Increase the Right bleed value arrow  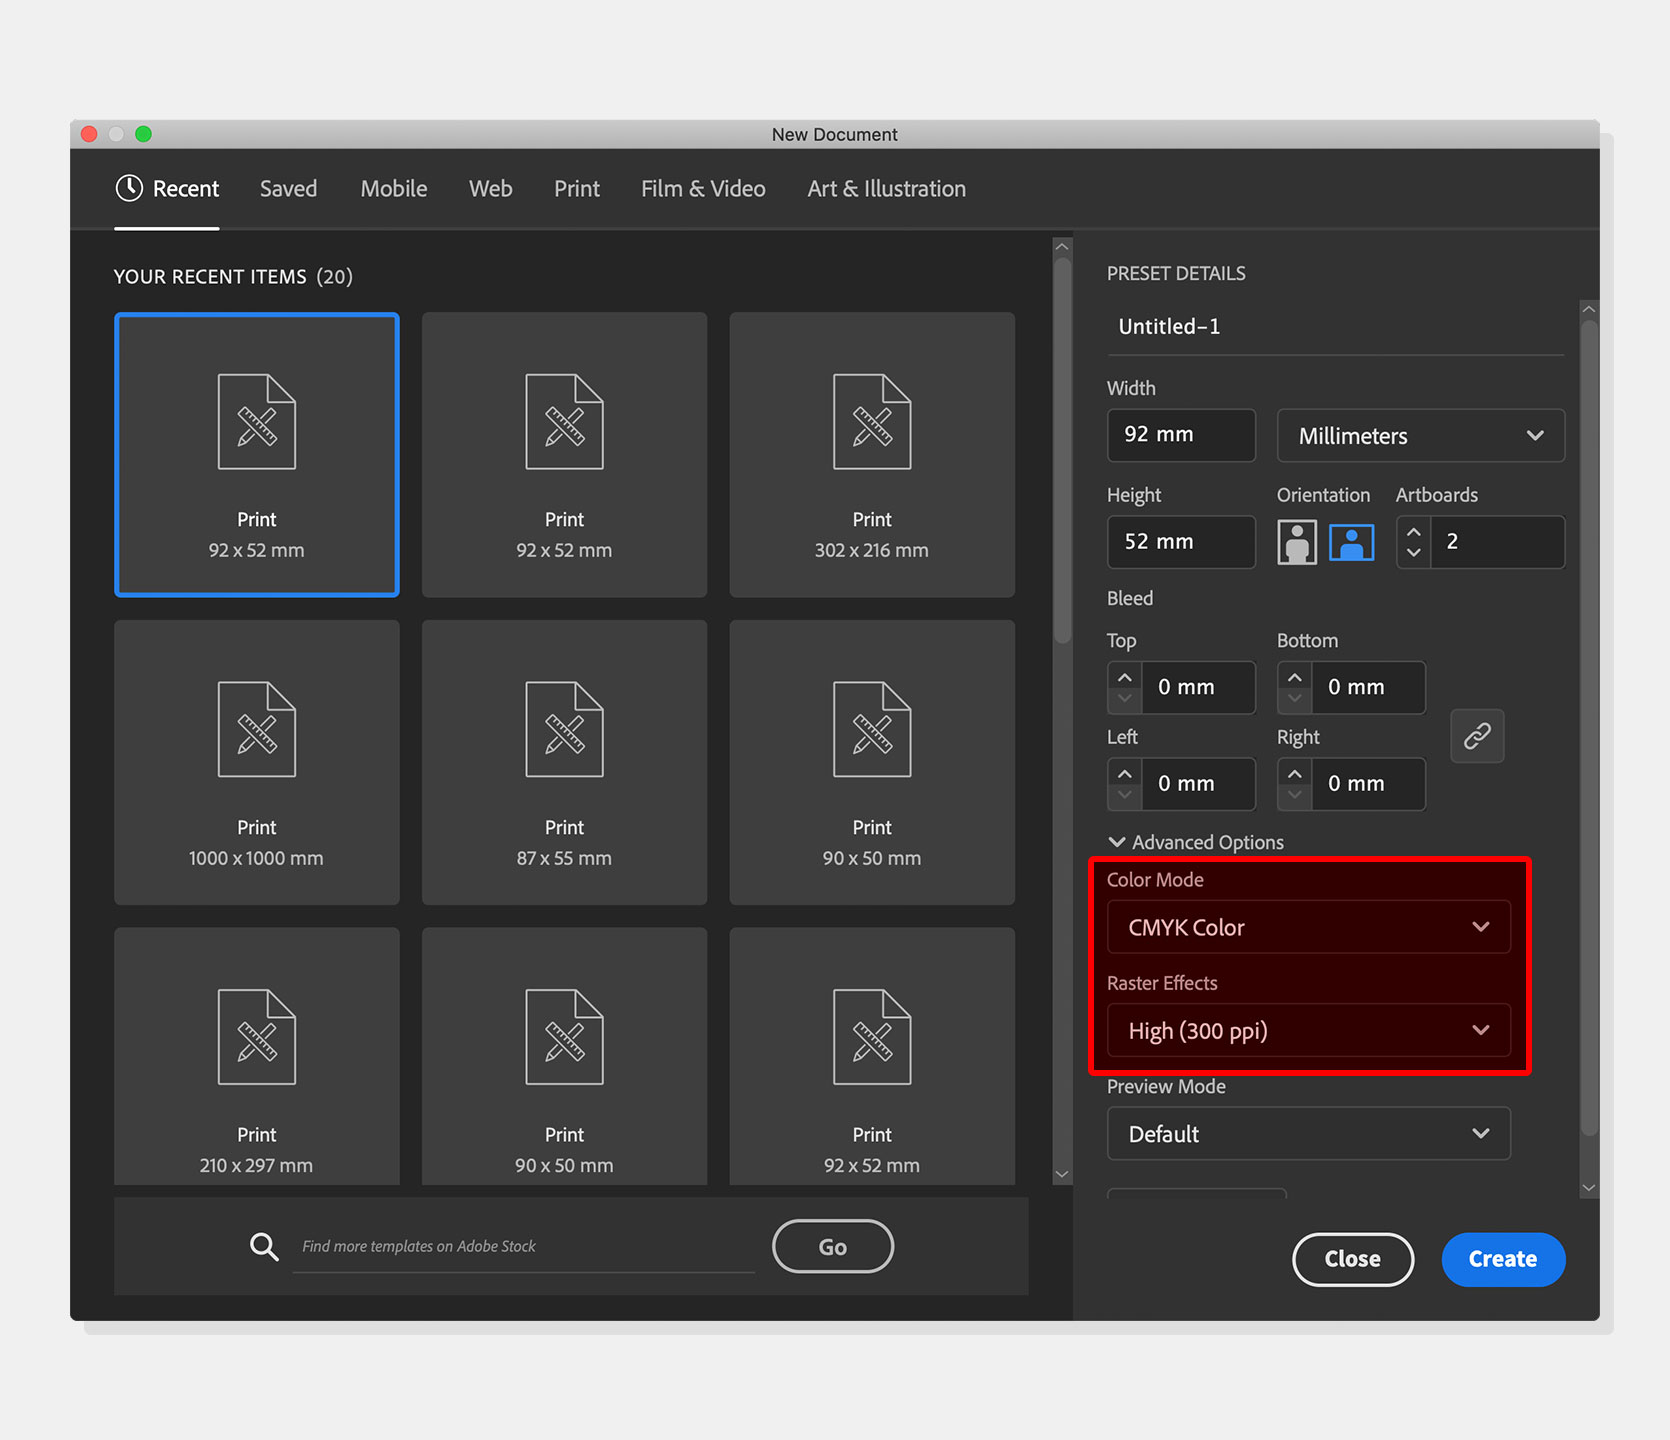[1295, 774]
